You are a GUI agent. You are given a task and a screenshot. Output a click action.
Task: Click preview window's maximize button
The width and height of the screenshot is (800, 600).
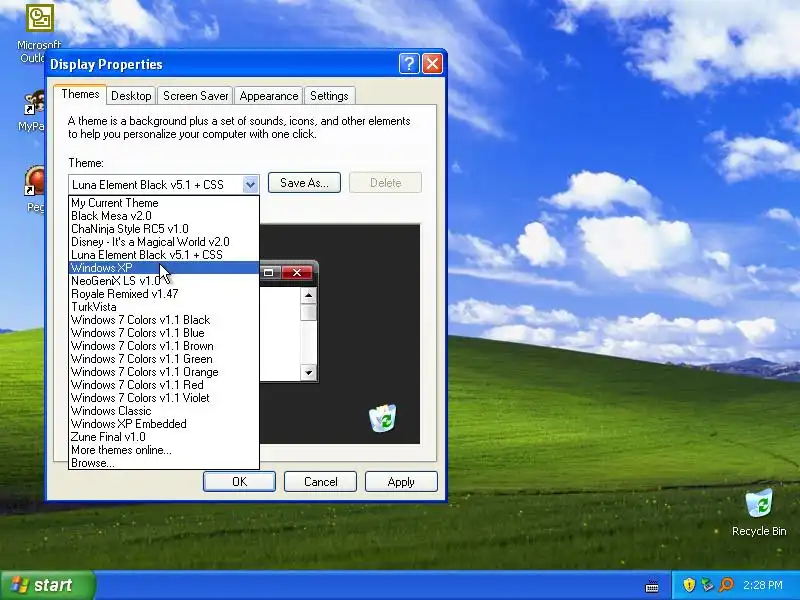point(269,272)
